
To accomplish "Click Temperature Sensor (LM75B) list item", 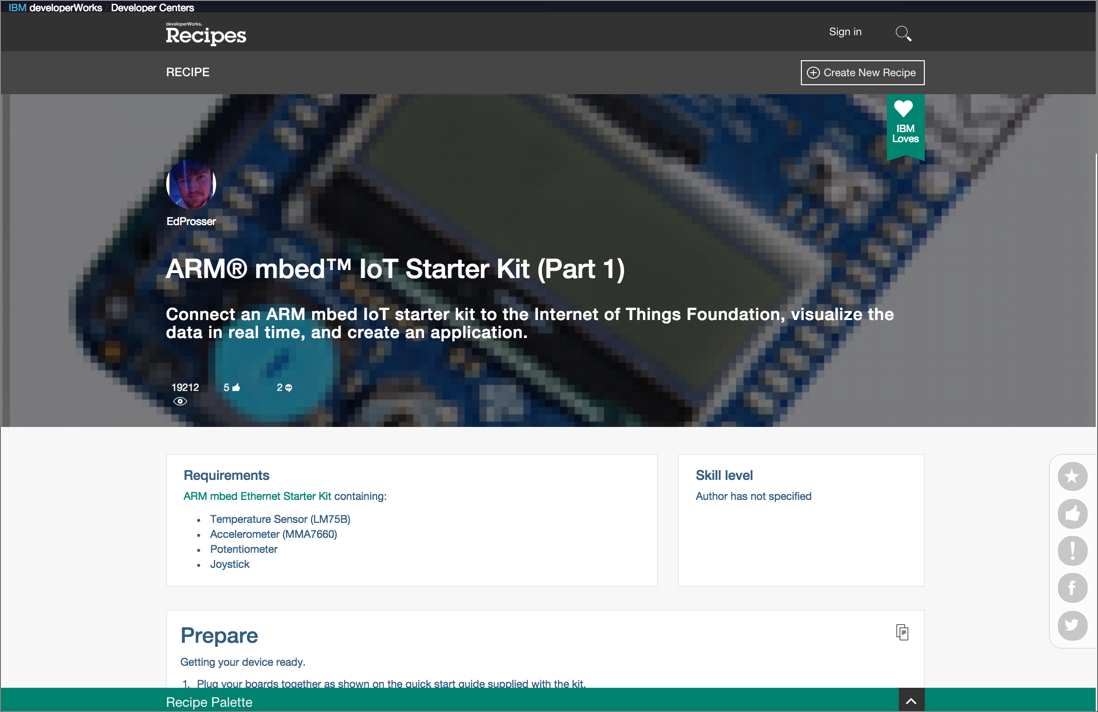I will click(x=280, y=519).
